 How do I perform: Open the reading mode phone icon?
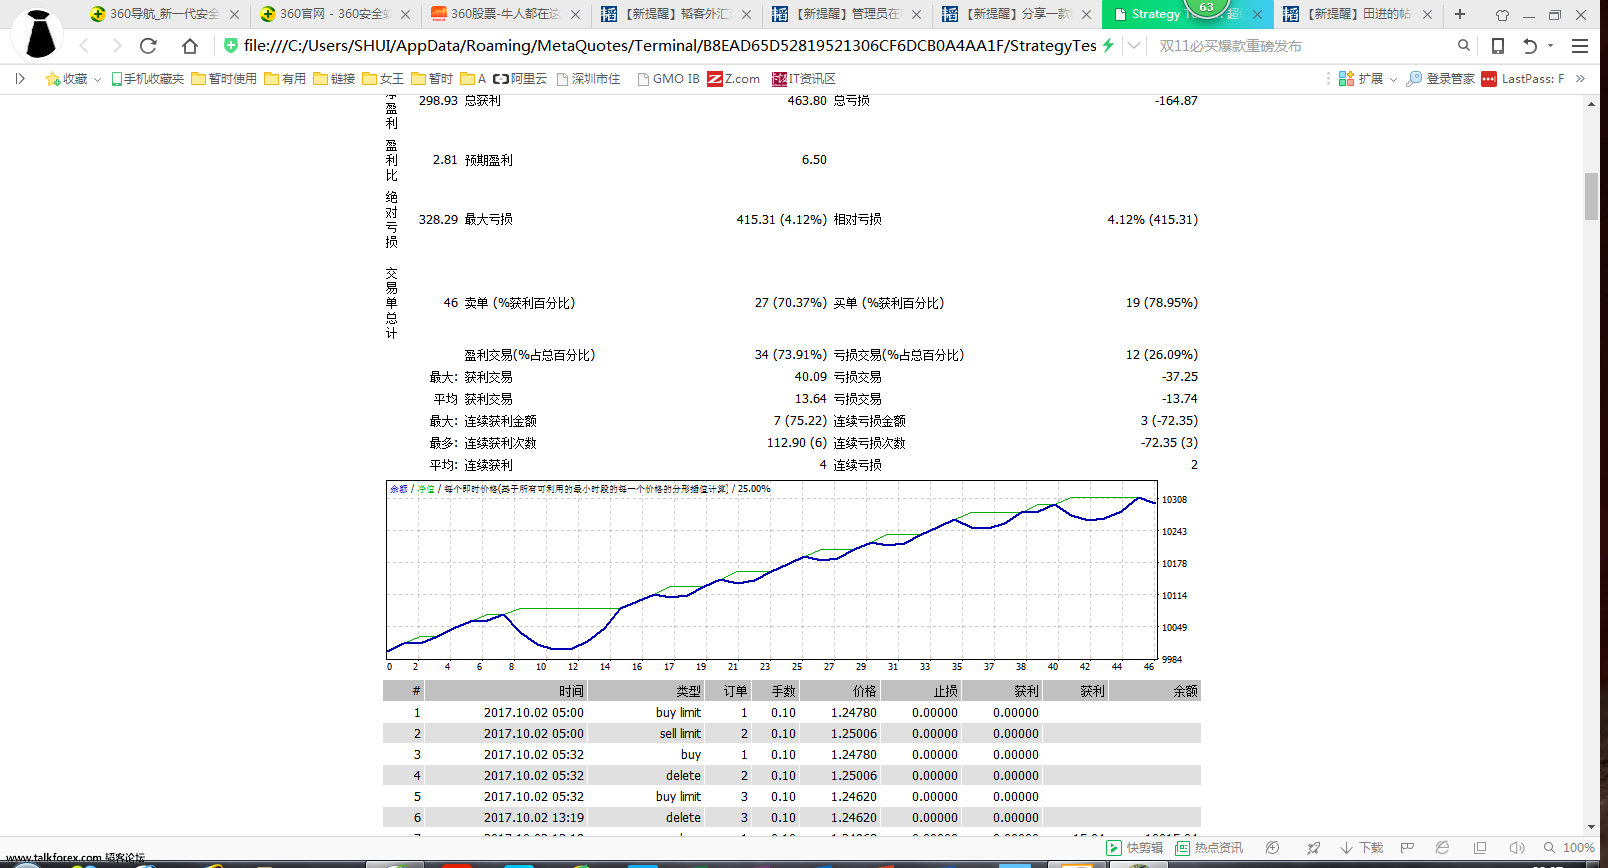point(1498,46)
